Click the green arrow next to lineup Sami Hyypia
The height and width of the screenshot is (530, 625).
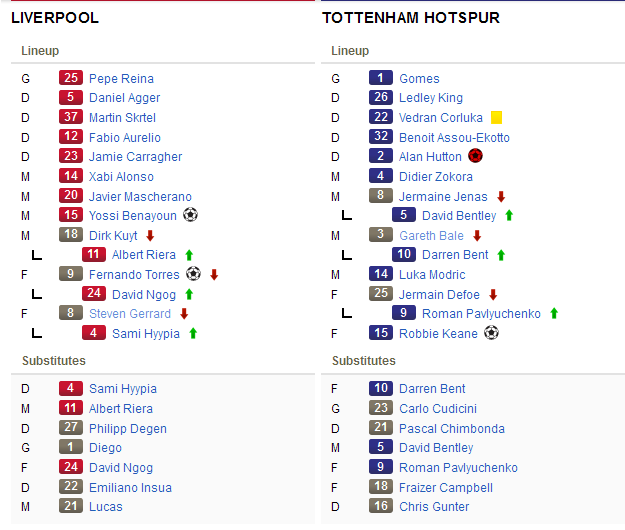click(193, 333)
